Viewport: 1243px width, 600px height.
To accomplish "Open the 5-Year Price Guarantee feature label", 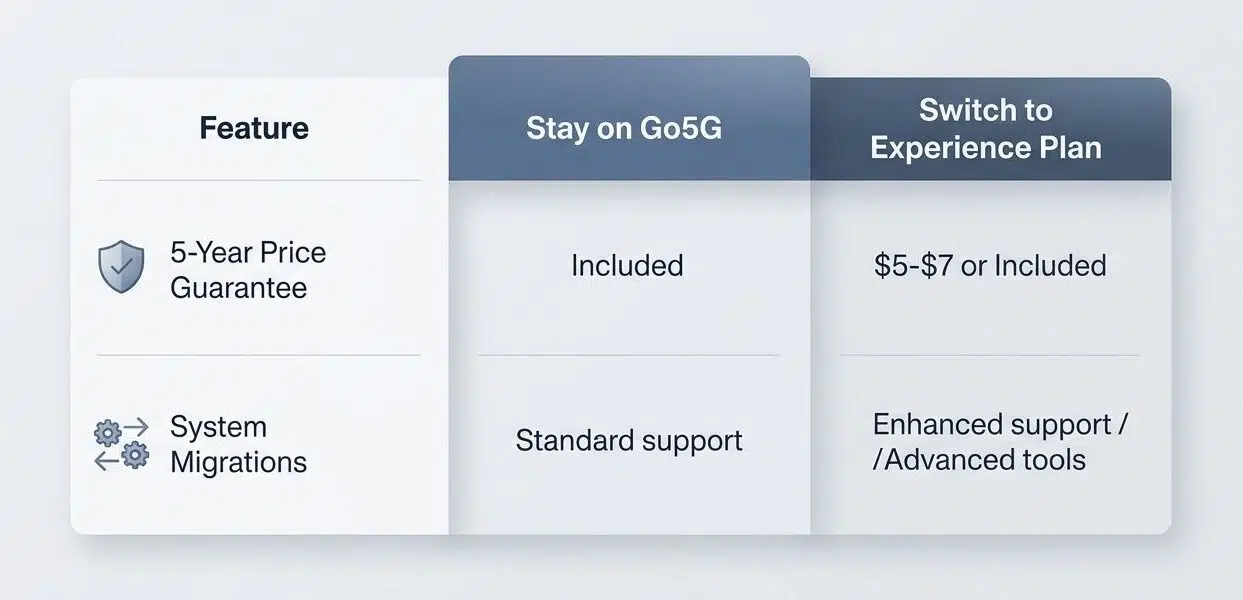I will pyautogui.click(x=248, y=270).
